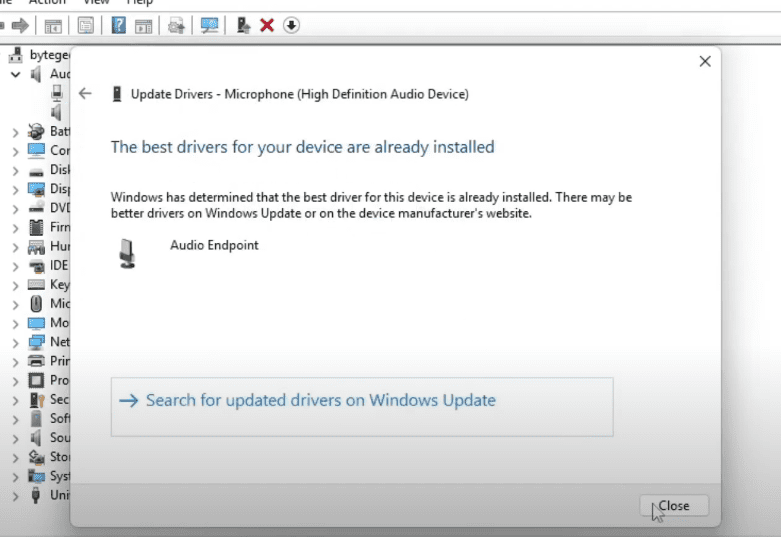Screen dimensions: 781x537
Task: Expand the Batteries category
Action: click(15, 132)
